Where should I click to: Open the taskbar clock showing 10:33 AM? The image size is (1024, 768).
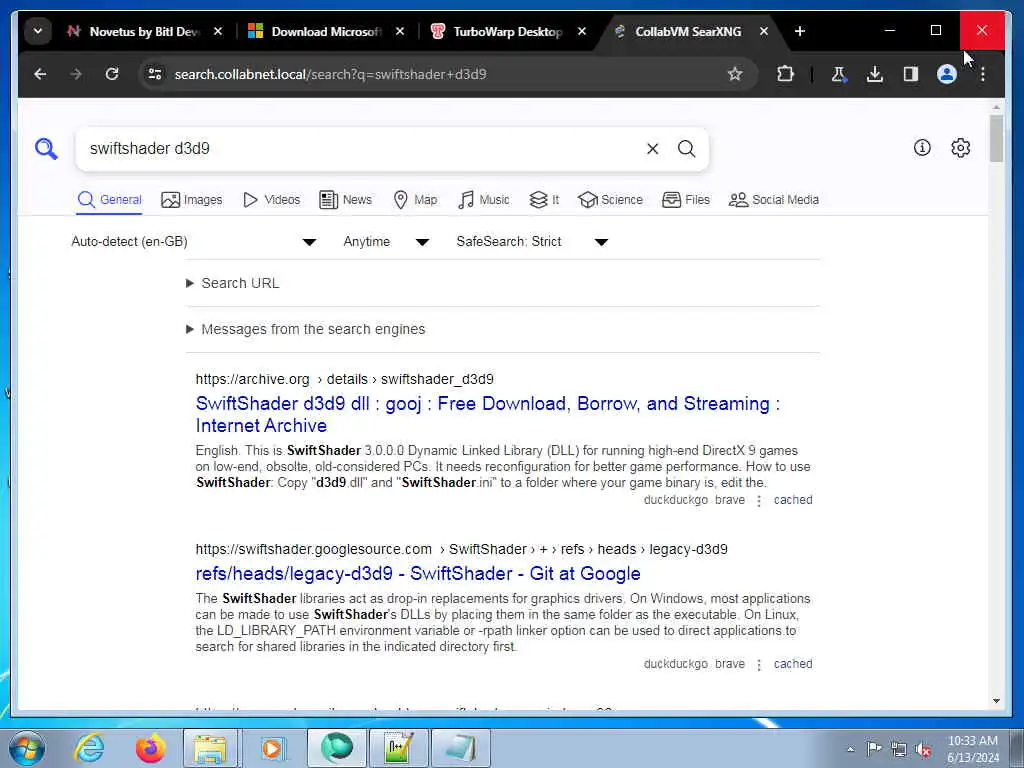point(972,748)
